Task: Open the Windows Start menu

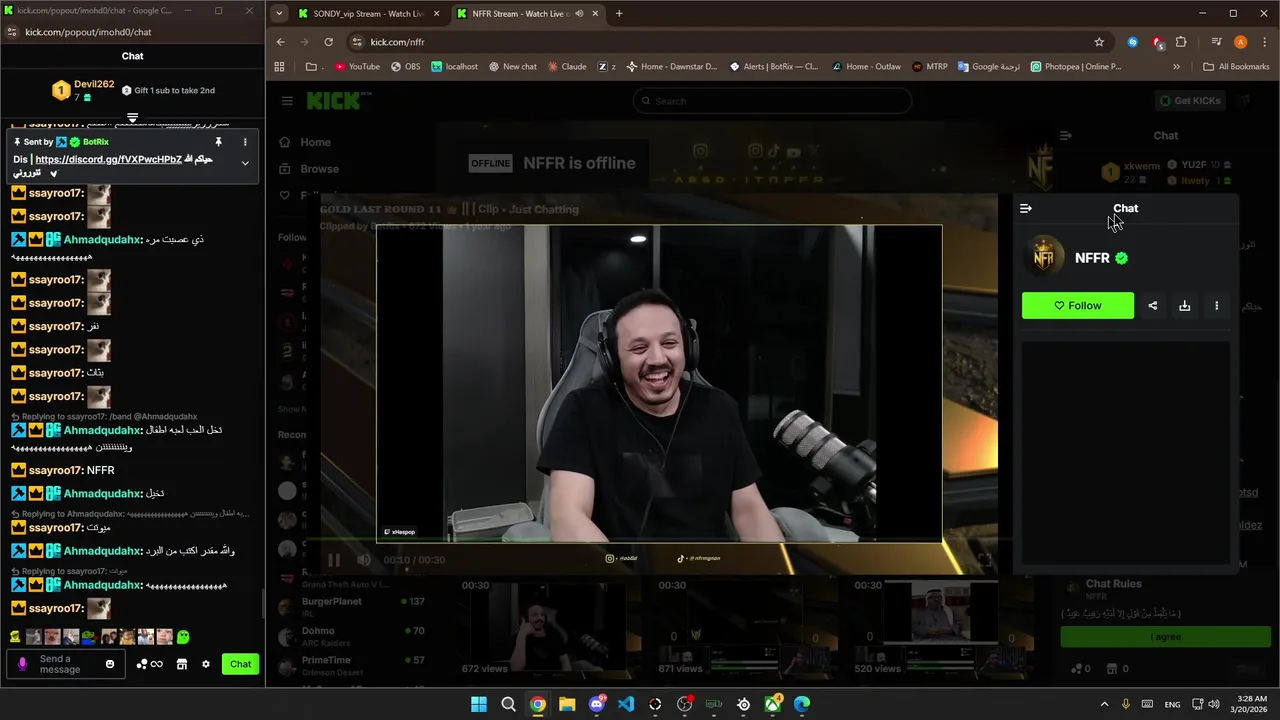Action: pyautogui.click(x=479, y=704)
